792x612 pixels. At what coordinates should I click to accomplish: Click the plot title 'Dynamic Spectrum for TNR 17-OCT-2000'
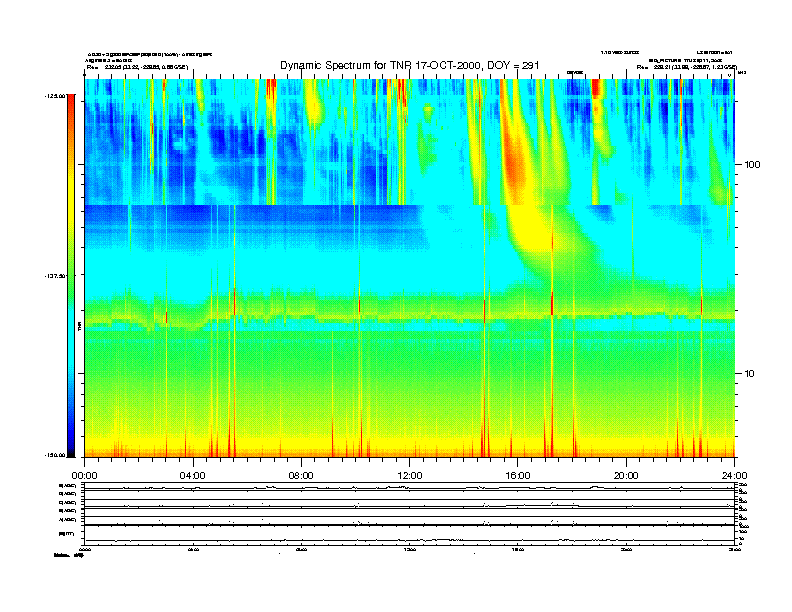(x=410, y=65)
